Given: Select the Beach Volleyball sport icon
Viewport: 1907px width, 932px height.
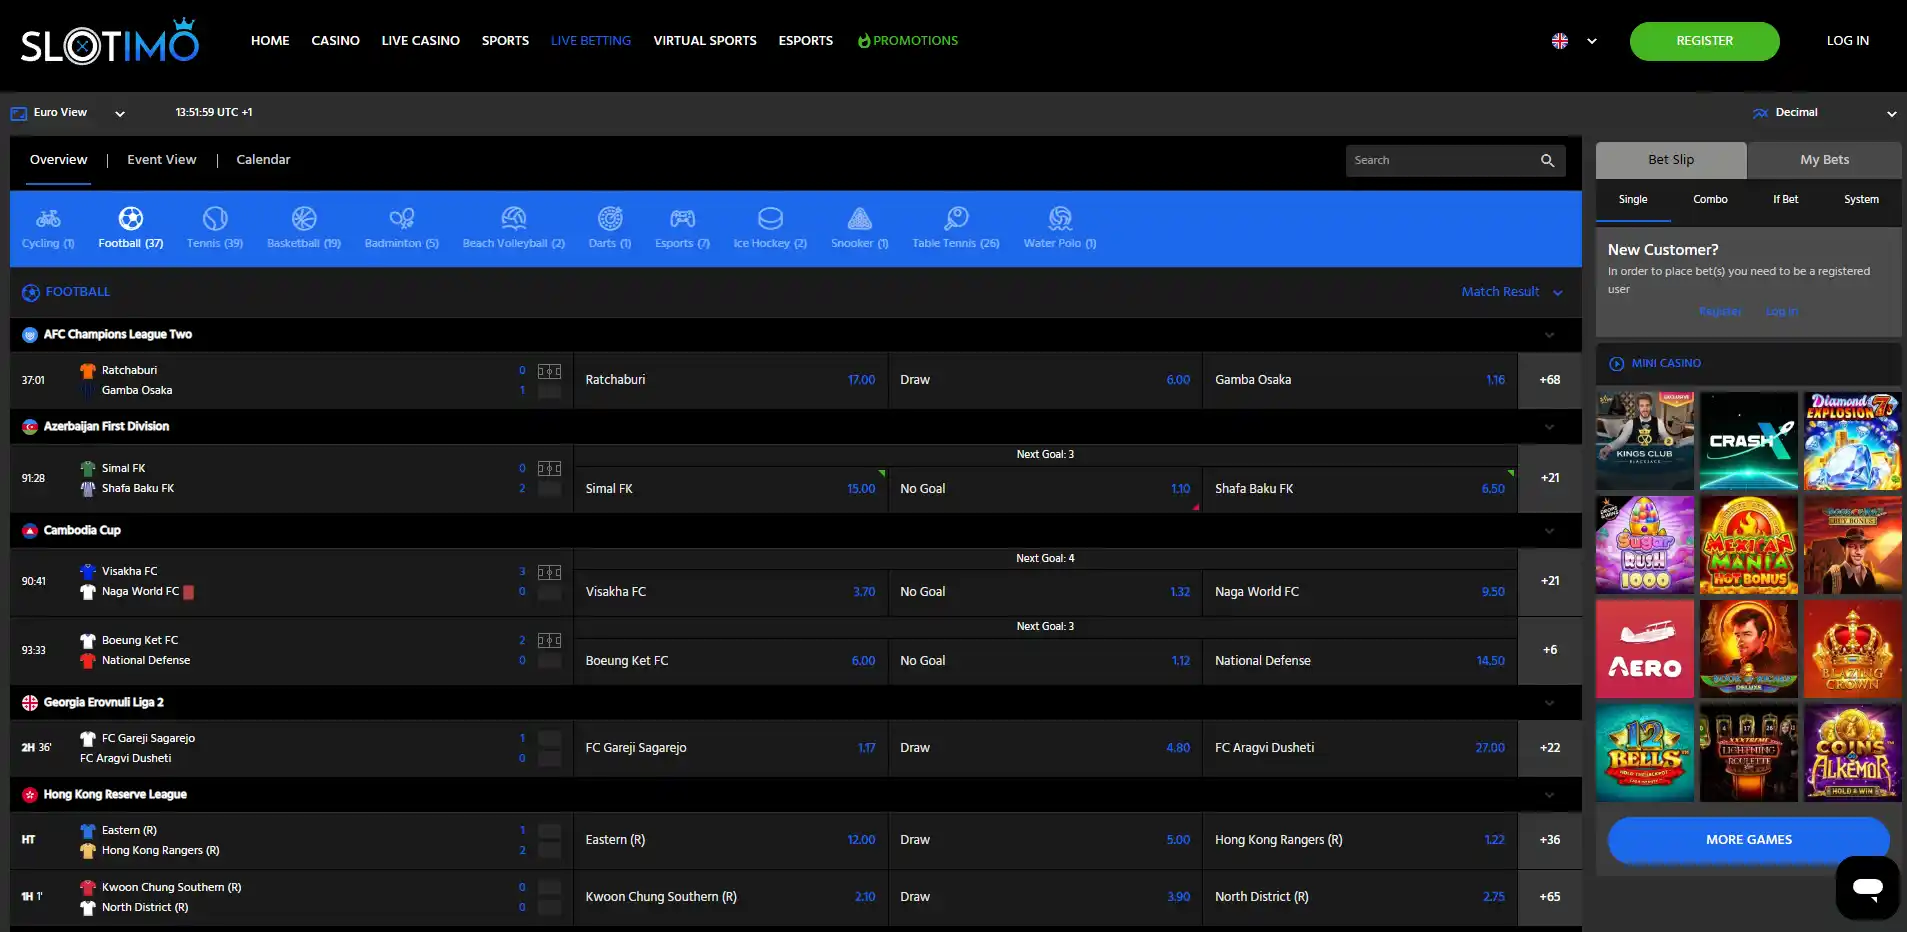Looking at the screenshot, I should click(x=514, y=218).
